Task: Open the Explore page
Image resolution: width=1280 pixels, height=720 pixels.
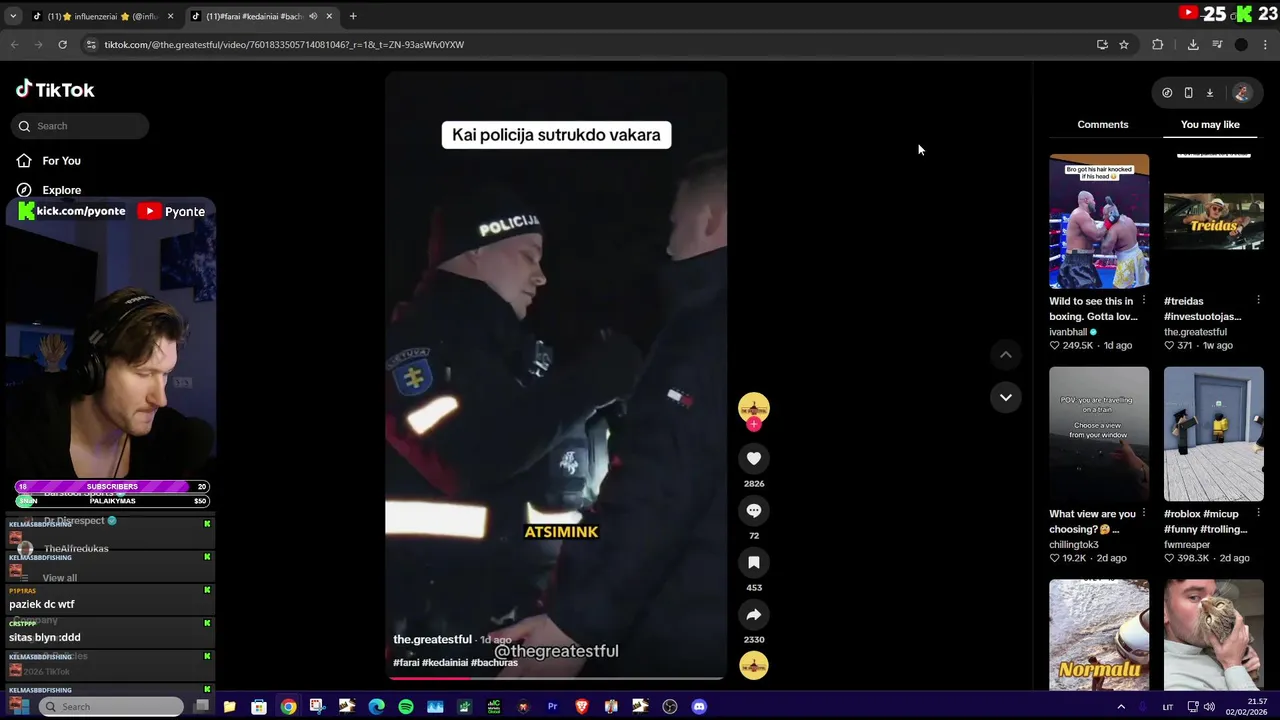Action: [61, 190]
